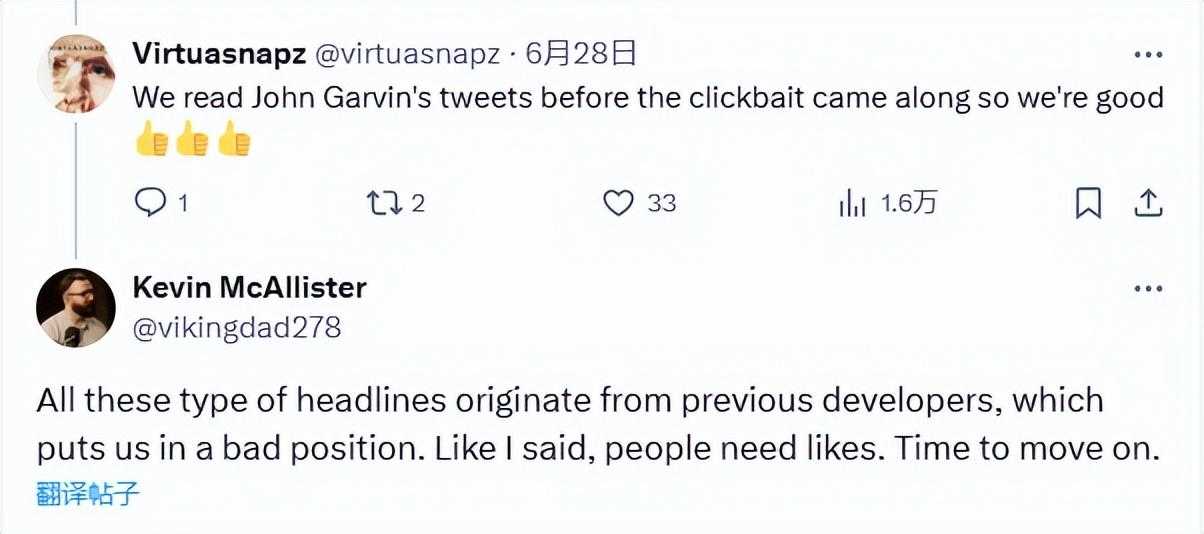Viewport: 1204px width, 534px height.
Task: Open the Kevin McAllister name link
Action: pyautogui.click(x=249, y=288)
